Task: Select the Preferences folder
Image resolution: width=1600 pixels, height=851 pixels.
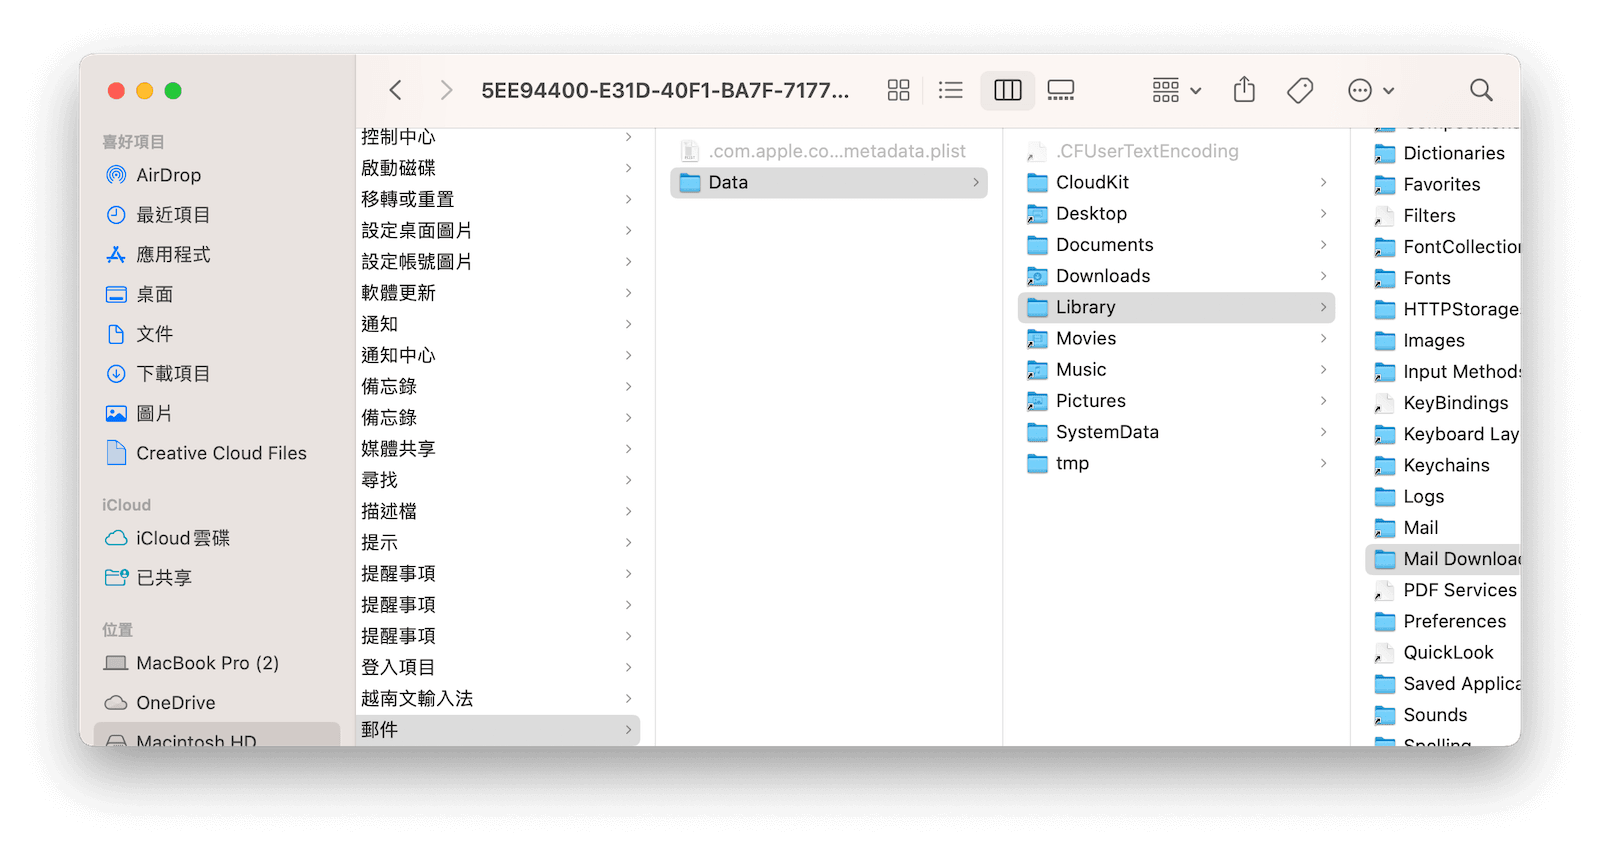Action: 1443,621
